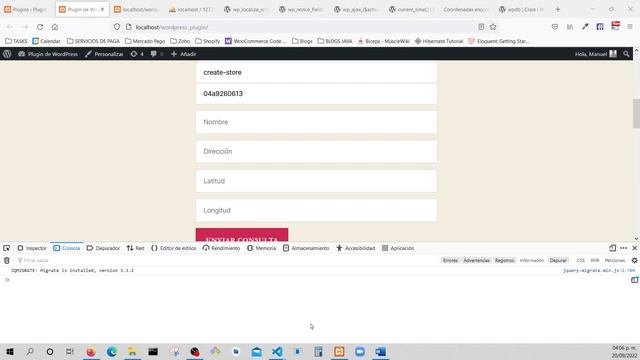Open devtools more options ellipsis
This screenshot has height=360, width=640.
[624, 248]
